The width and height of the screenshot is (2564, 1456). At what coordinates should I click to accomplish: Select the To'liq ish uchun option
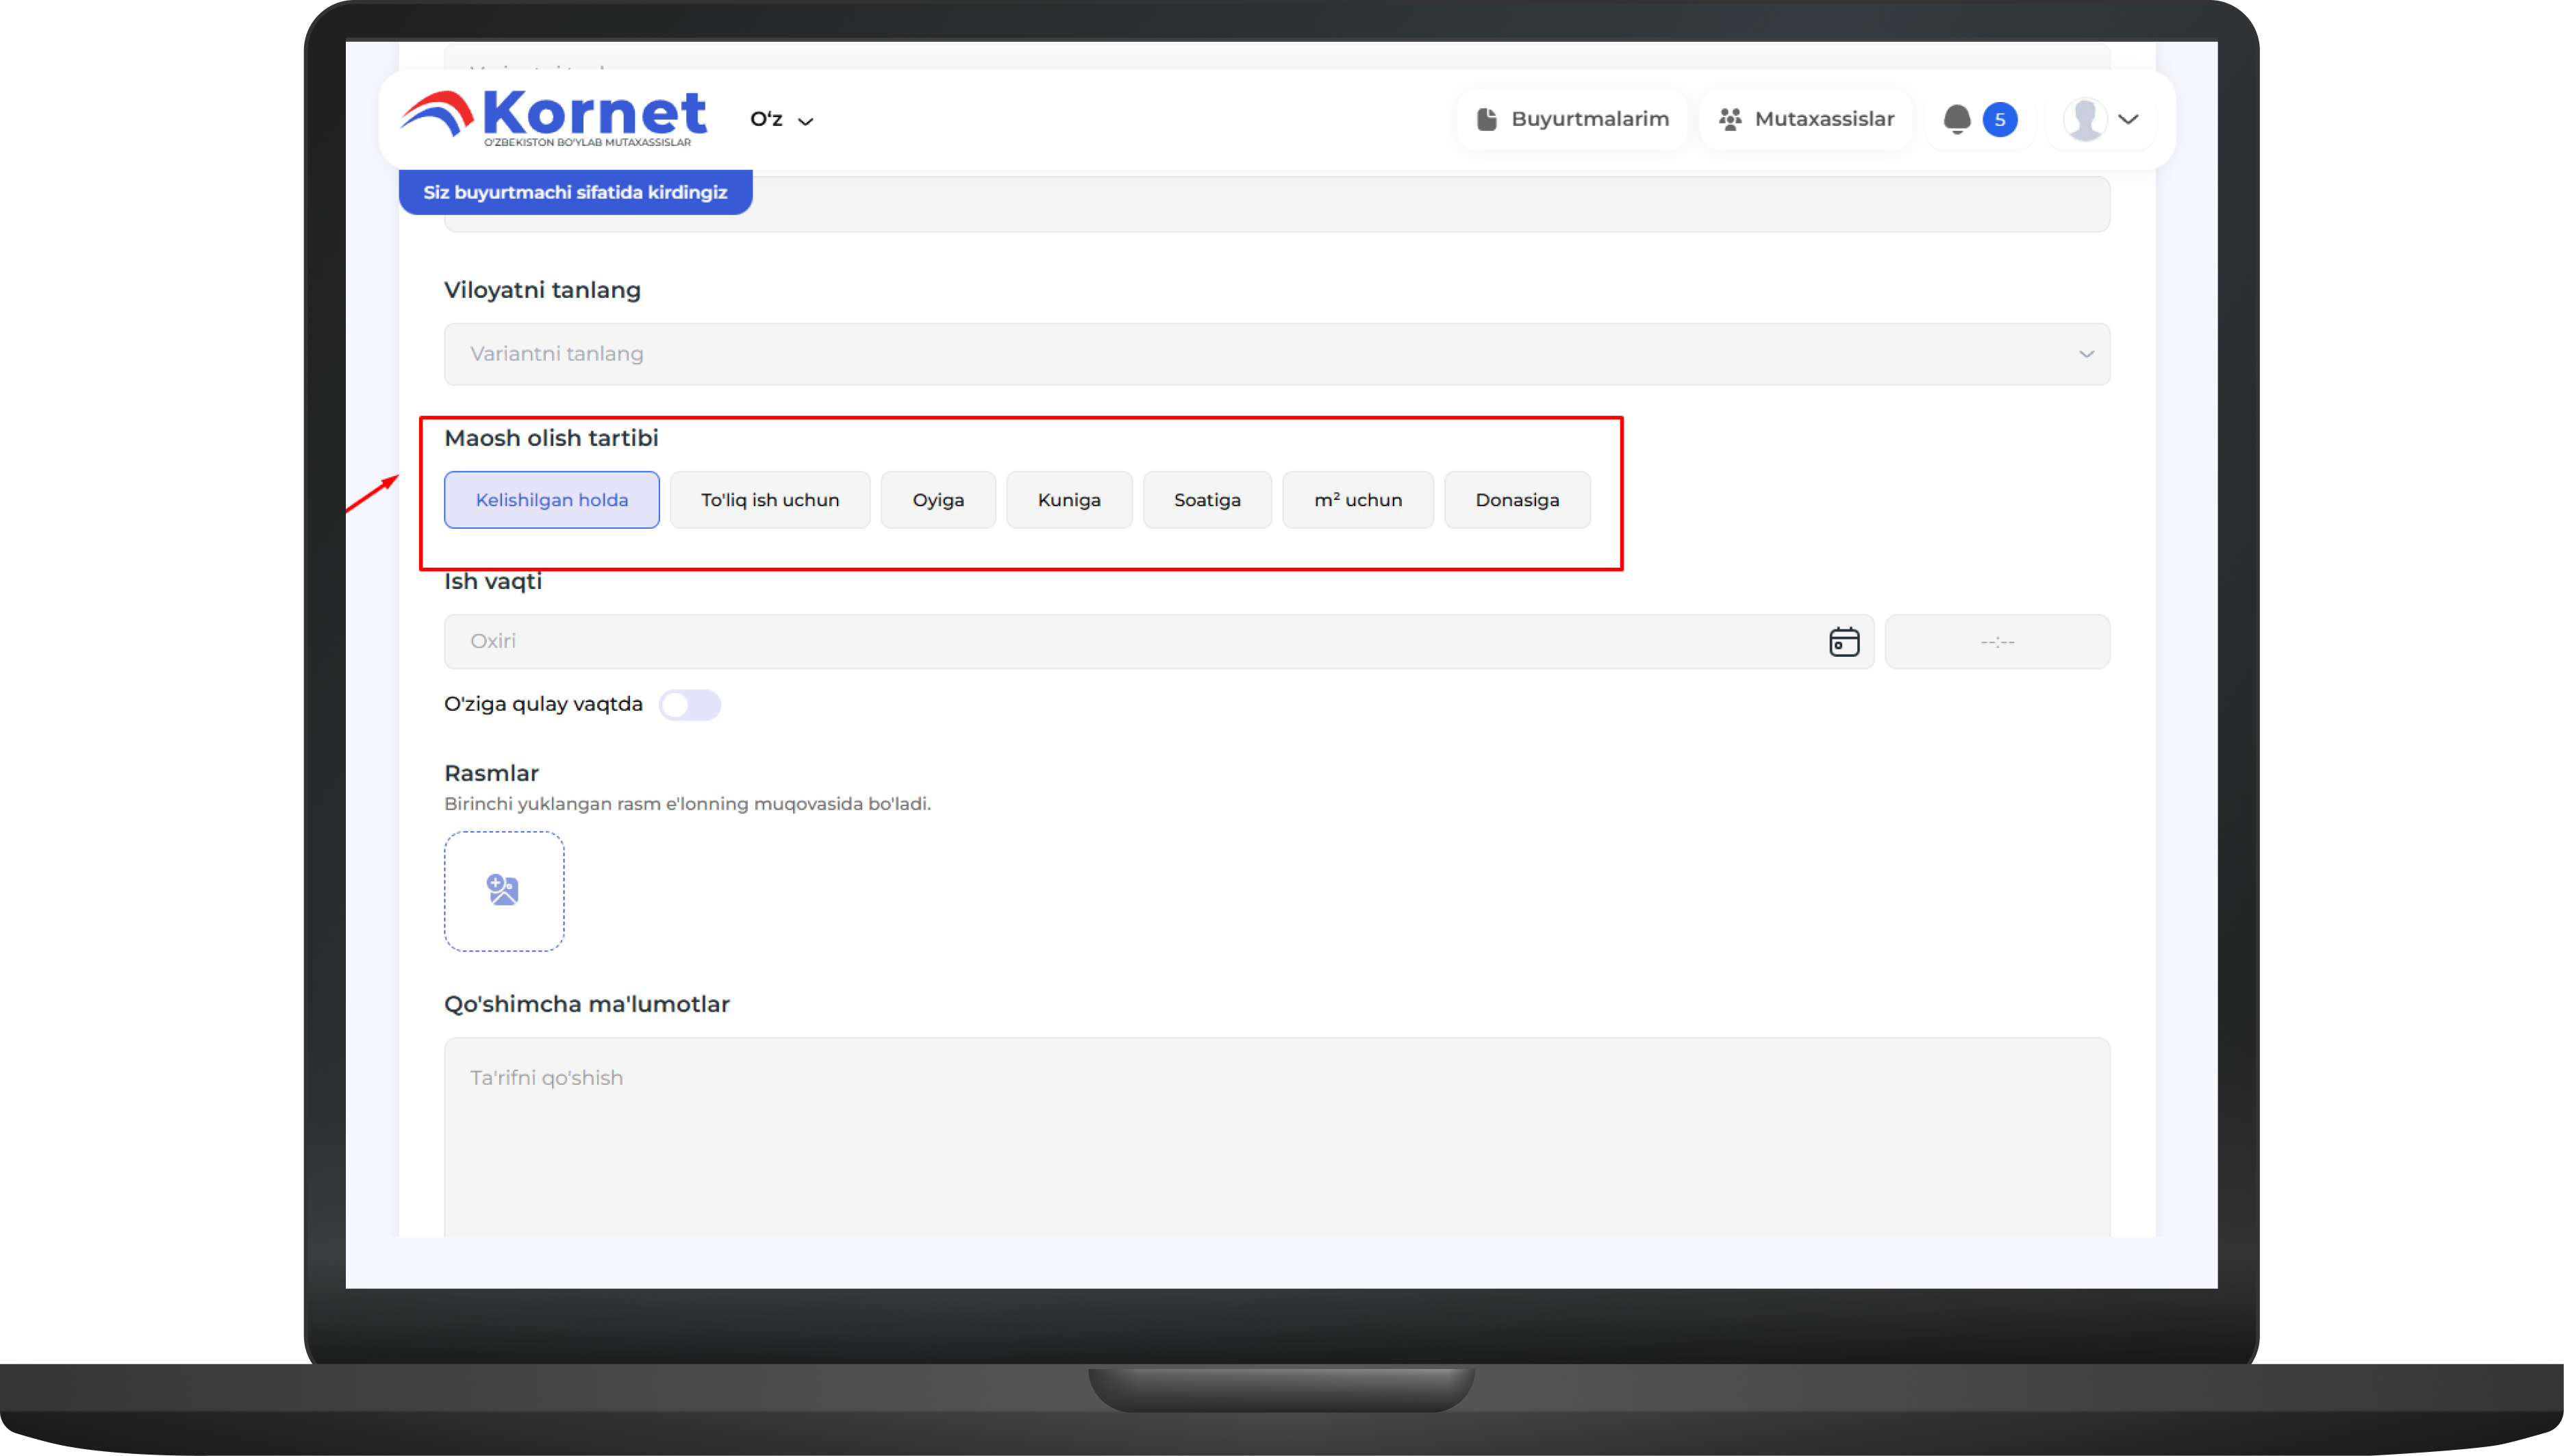coord(769,499)
